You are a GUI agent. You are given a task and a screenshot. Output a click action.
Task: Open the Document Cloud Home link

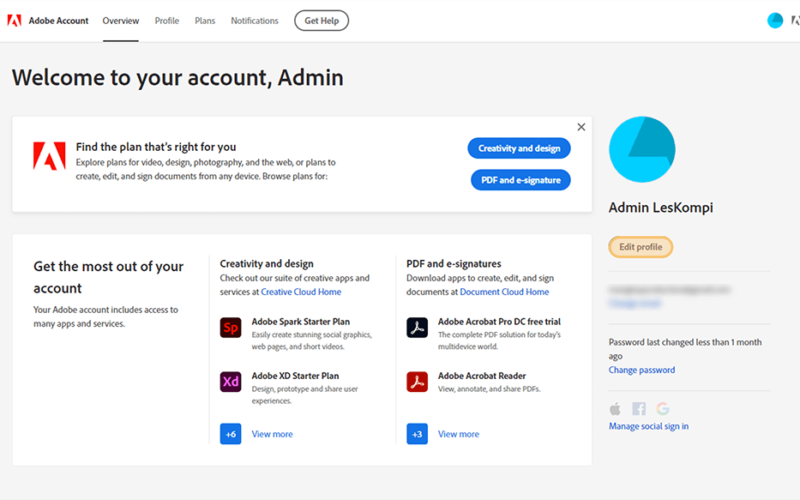(504, 292)
